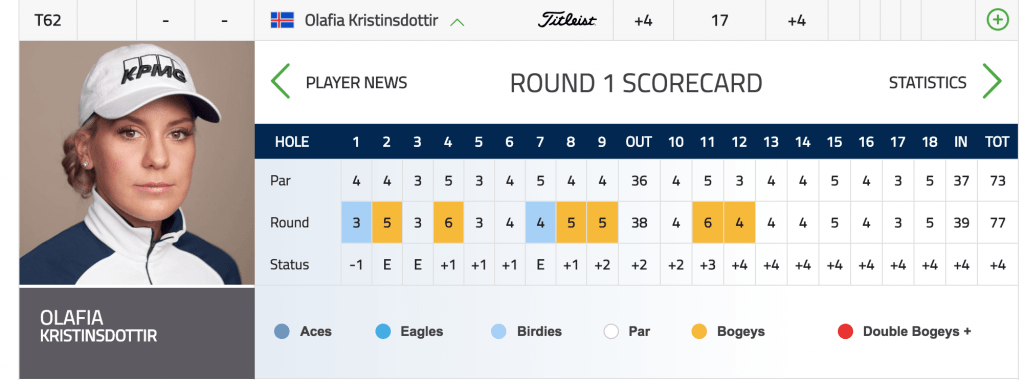Image resolution: width=1024 pixels, height=380 pixels.
Task: Click the Birdies legend circle
Action: coord(498,332)
